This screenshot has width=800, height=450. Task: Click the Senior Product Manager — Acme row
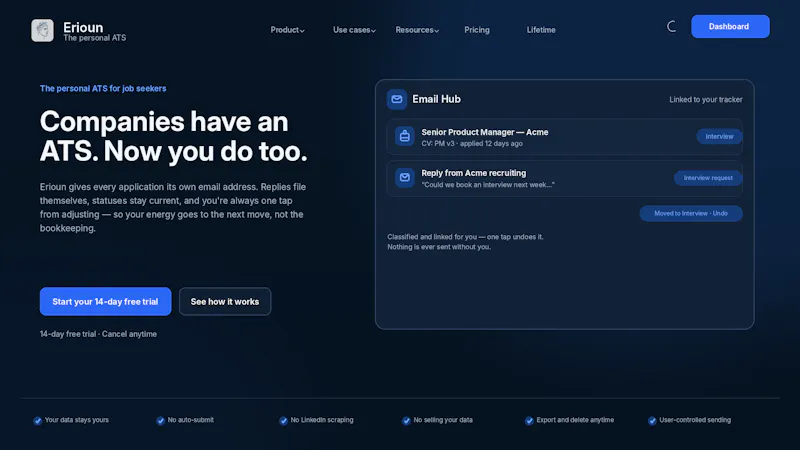[x=564, y=137]
